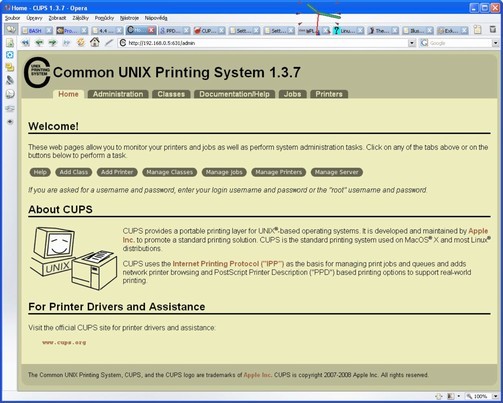Open a new tab with page icon
The height and width of the screenshot is (403, 503).
pyautogui.click(x=478, y=30)
